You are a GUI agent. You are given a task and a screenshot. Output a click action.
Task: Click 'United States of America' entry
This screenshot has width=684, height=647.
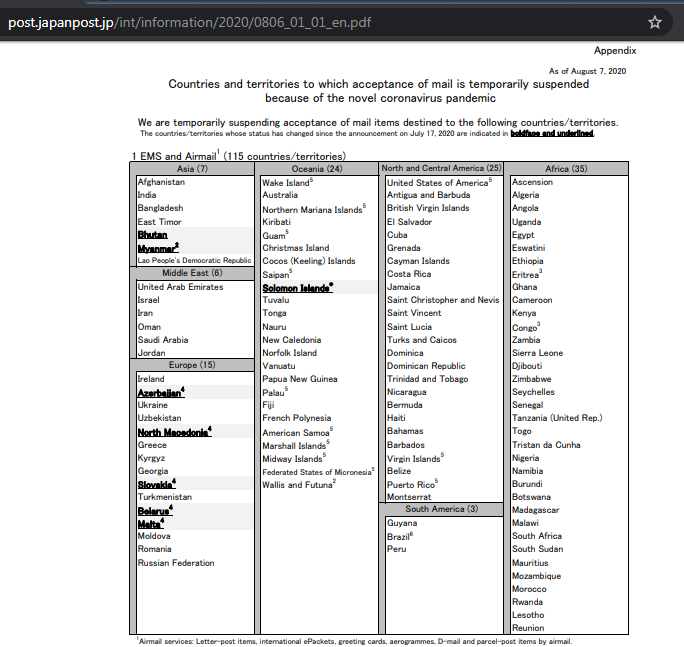(x=439, y=182)
